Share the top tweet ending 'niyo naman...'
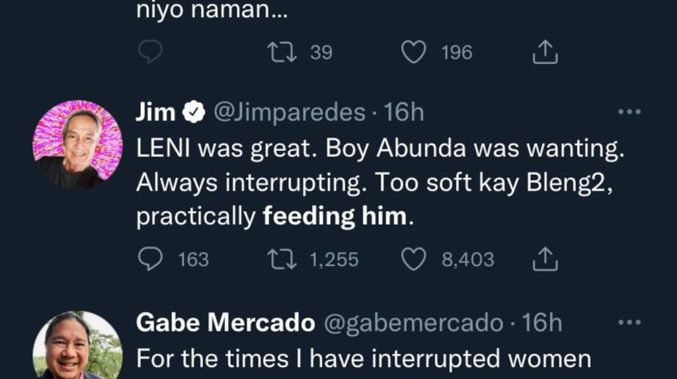The height and width of the screenshot is (379, 677). click(x=545, y=52)
